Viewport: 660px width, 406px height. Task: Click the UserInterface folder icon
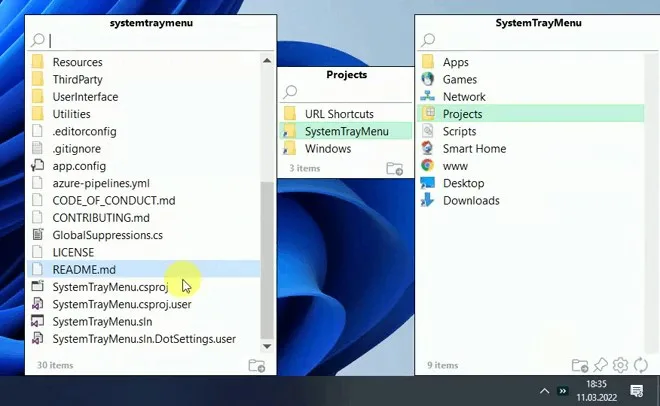click(38, 97)
